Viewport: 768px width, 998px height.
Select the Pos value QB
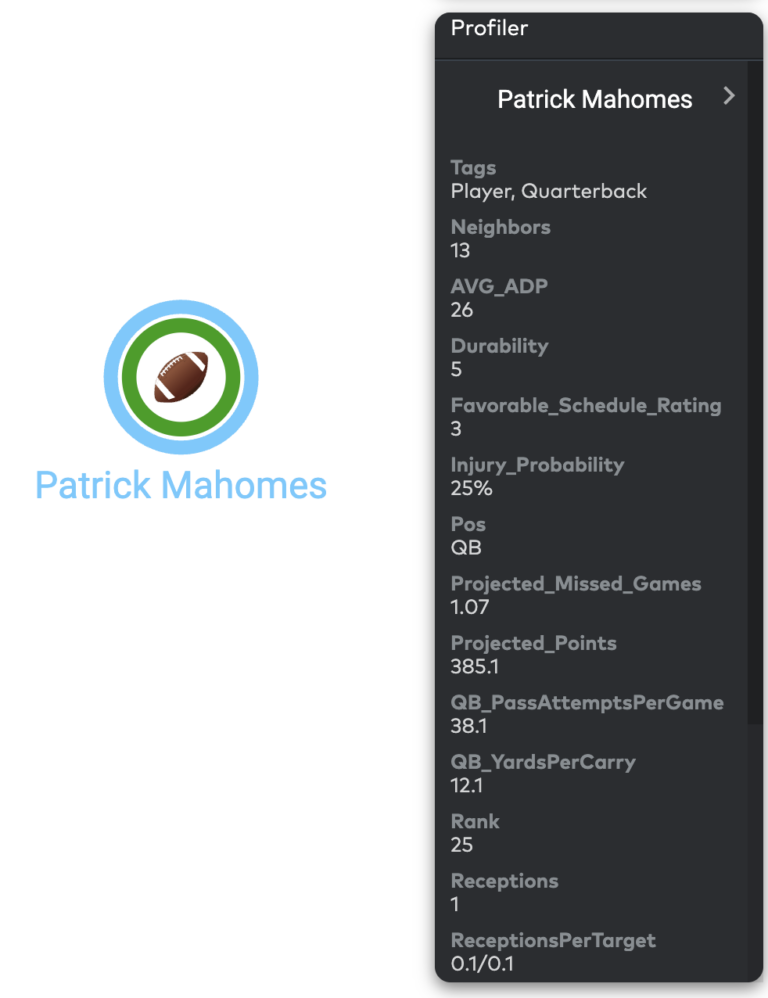tap(466, 547)
